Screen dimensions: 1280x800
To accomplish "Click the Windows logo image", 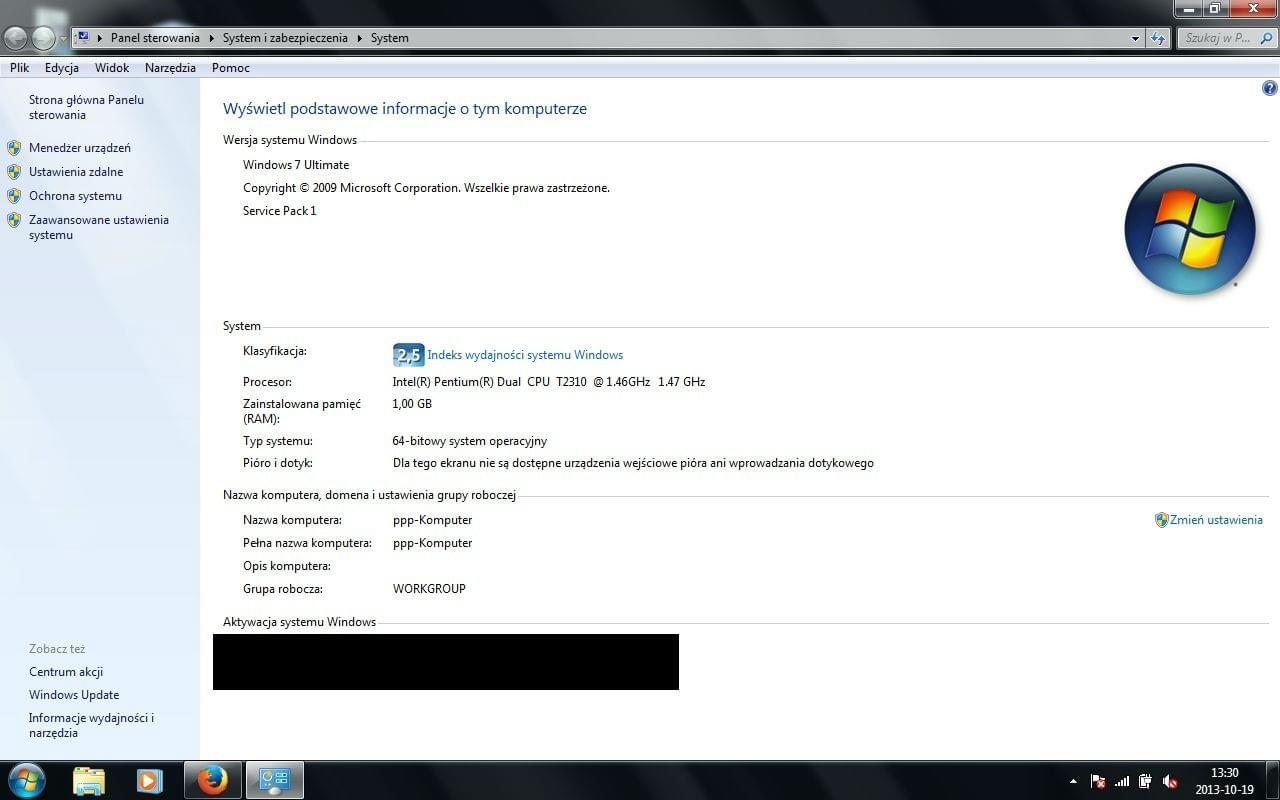I will (x=1190, y=230).
